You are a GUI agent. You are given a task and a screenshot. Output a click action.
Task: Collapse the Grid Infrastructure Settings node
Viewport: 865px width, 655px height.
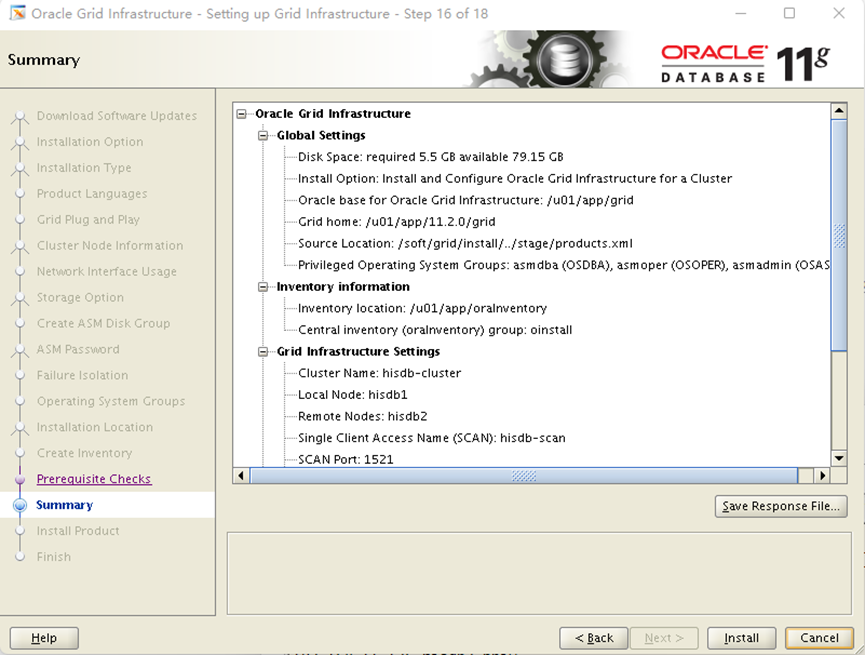click(263, 352)
